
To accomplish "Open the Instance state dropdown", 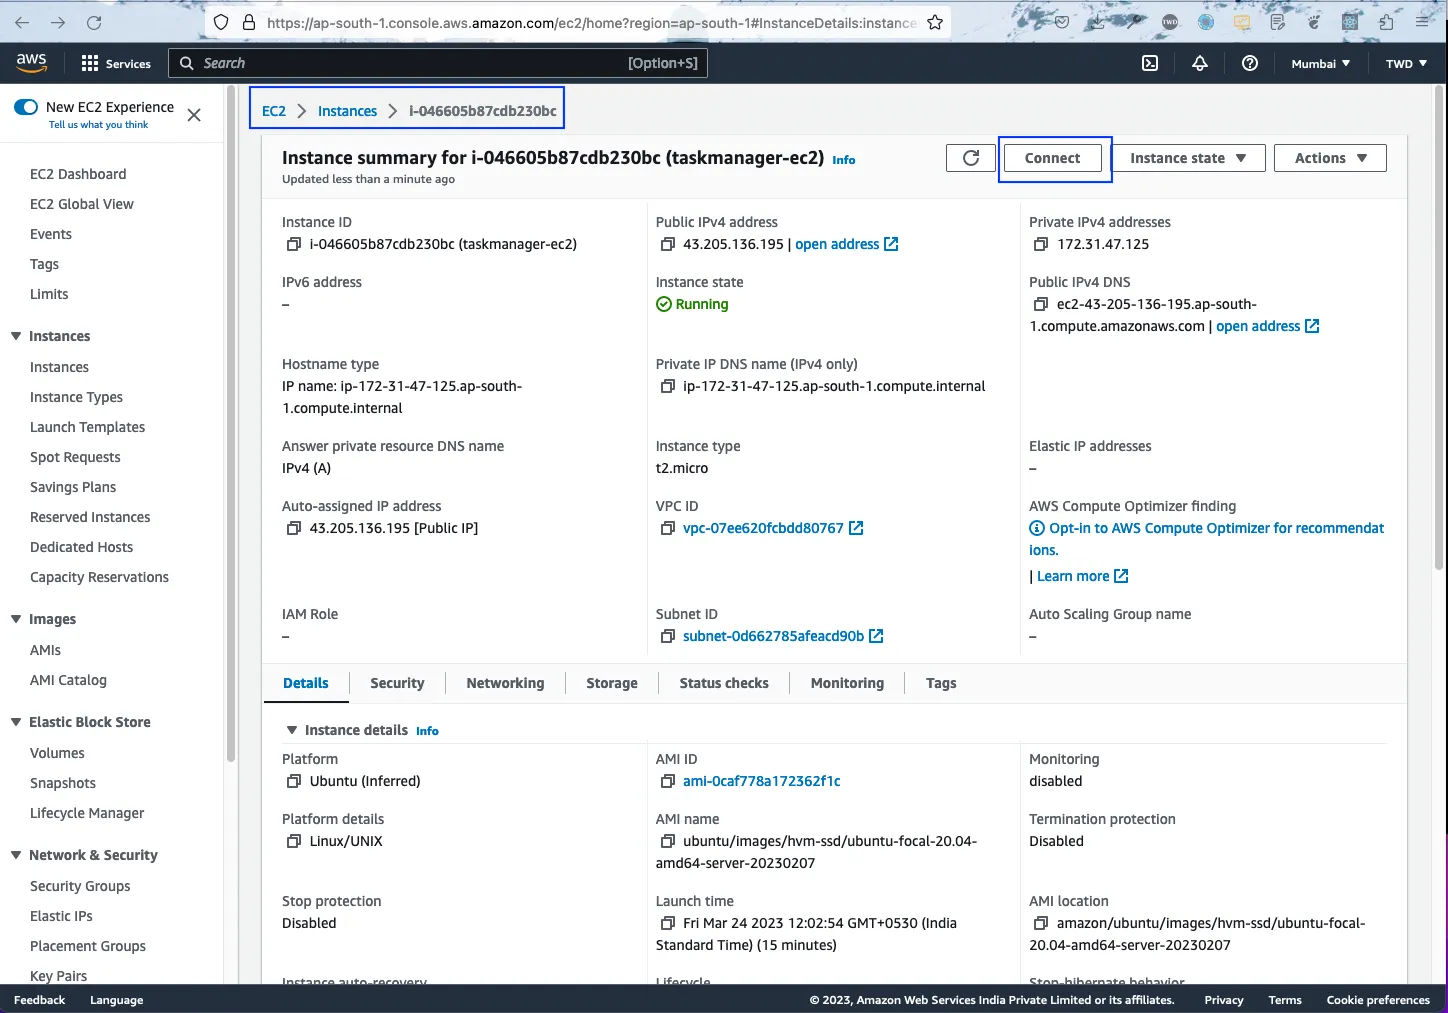I will (1189, 158).
